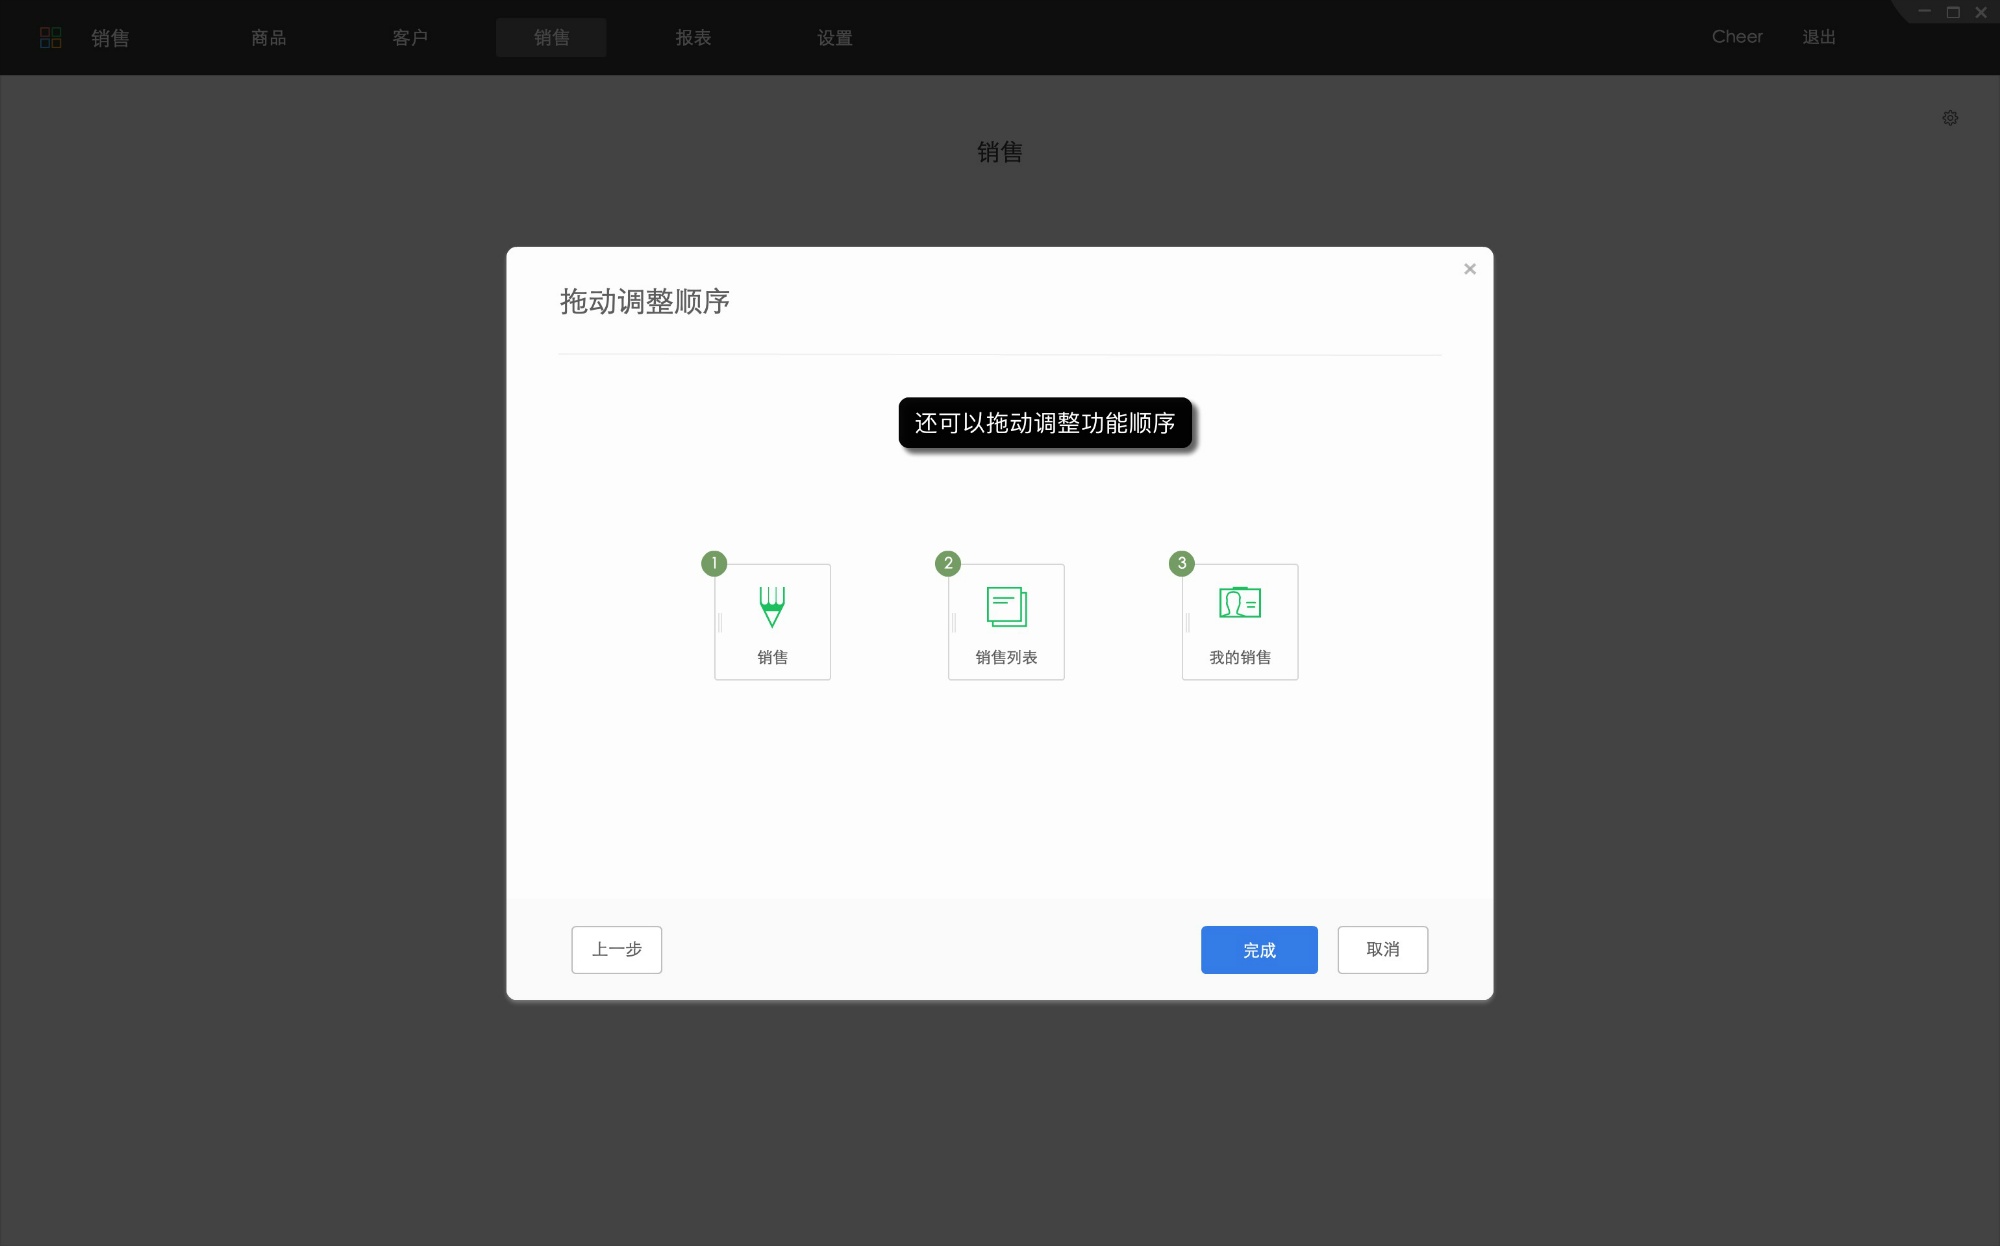Open the 设置 menu item
The width and height of the screenshot is (2000, 1246).
tap(834, 37)
